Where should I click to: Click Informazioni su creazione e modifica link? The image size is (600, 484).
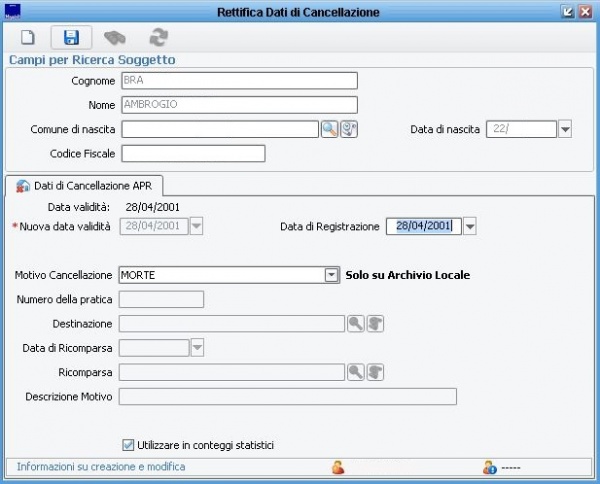101,467
